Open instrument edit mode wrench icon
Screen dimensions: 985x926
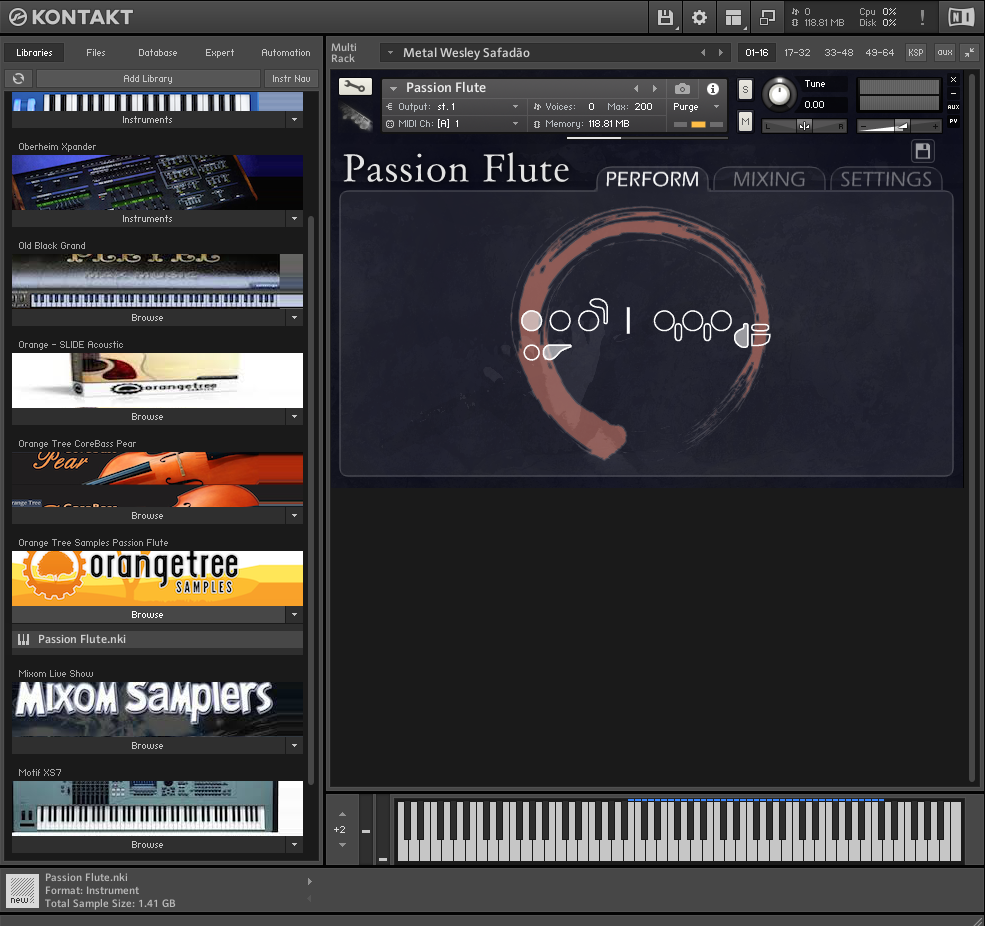pos(355,87)
